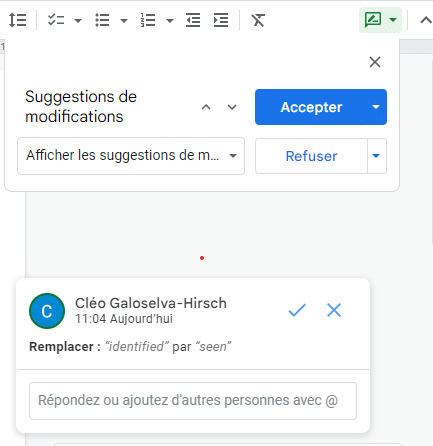
Task: Increase indent of paragraph
Action: pyautogui.click(x=221, y=20)
